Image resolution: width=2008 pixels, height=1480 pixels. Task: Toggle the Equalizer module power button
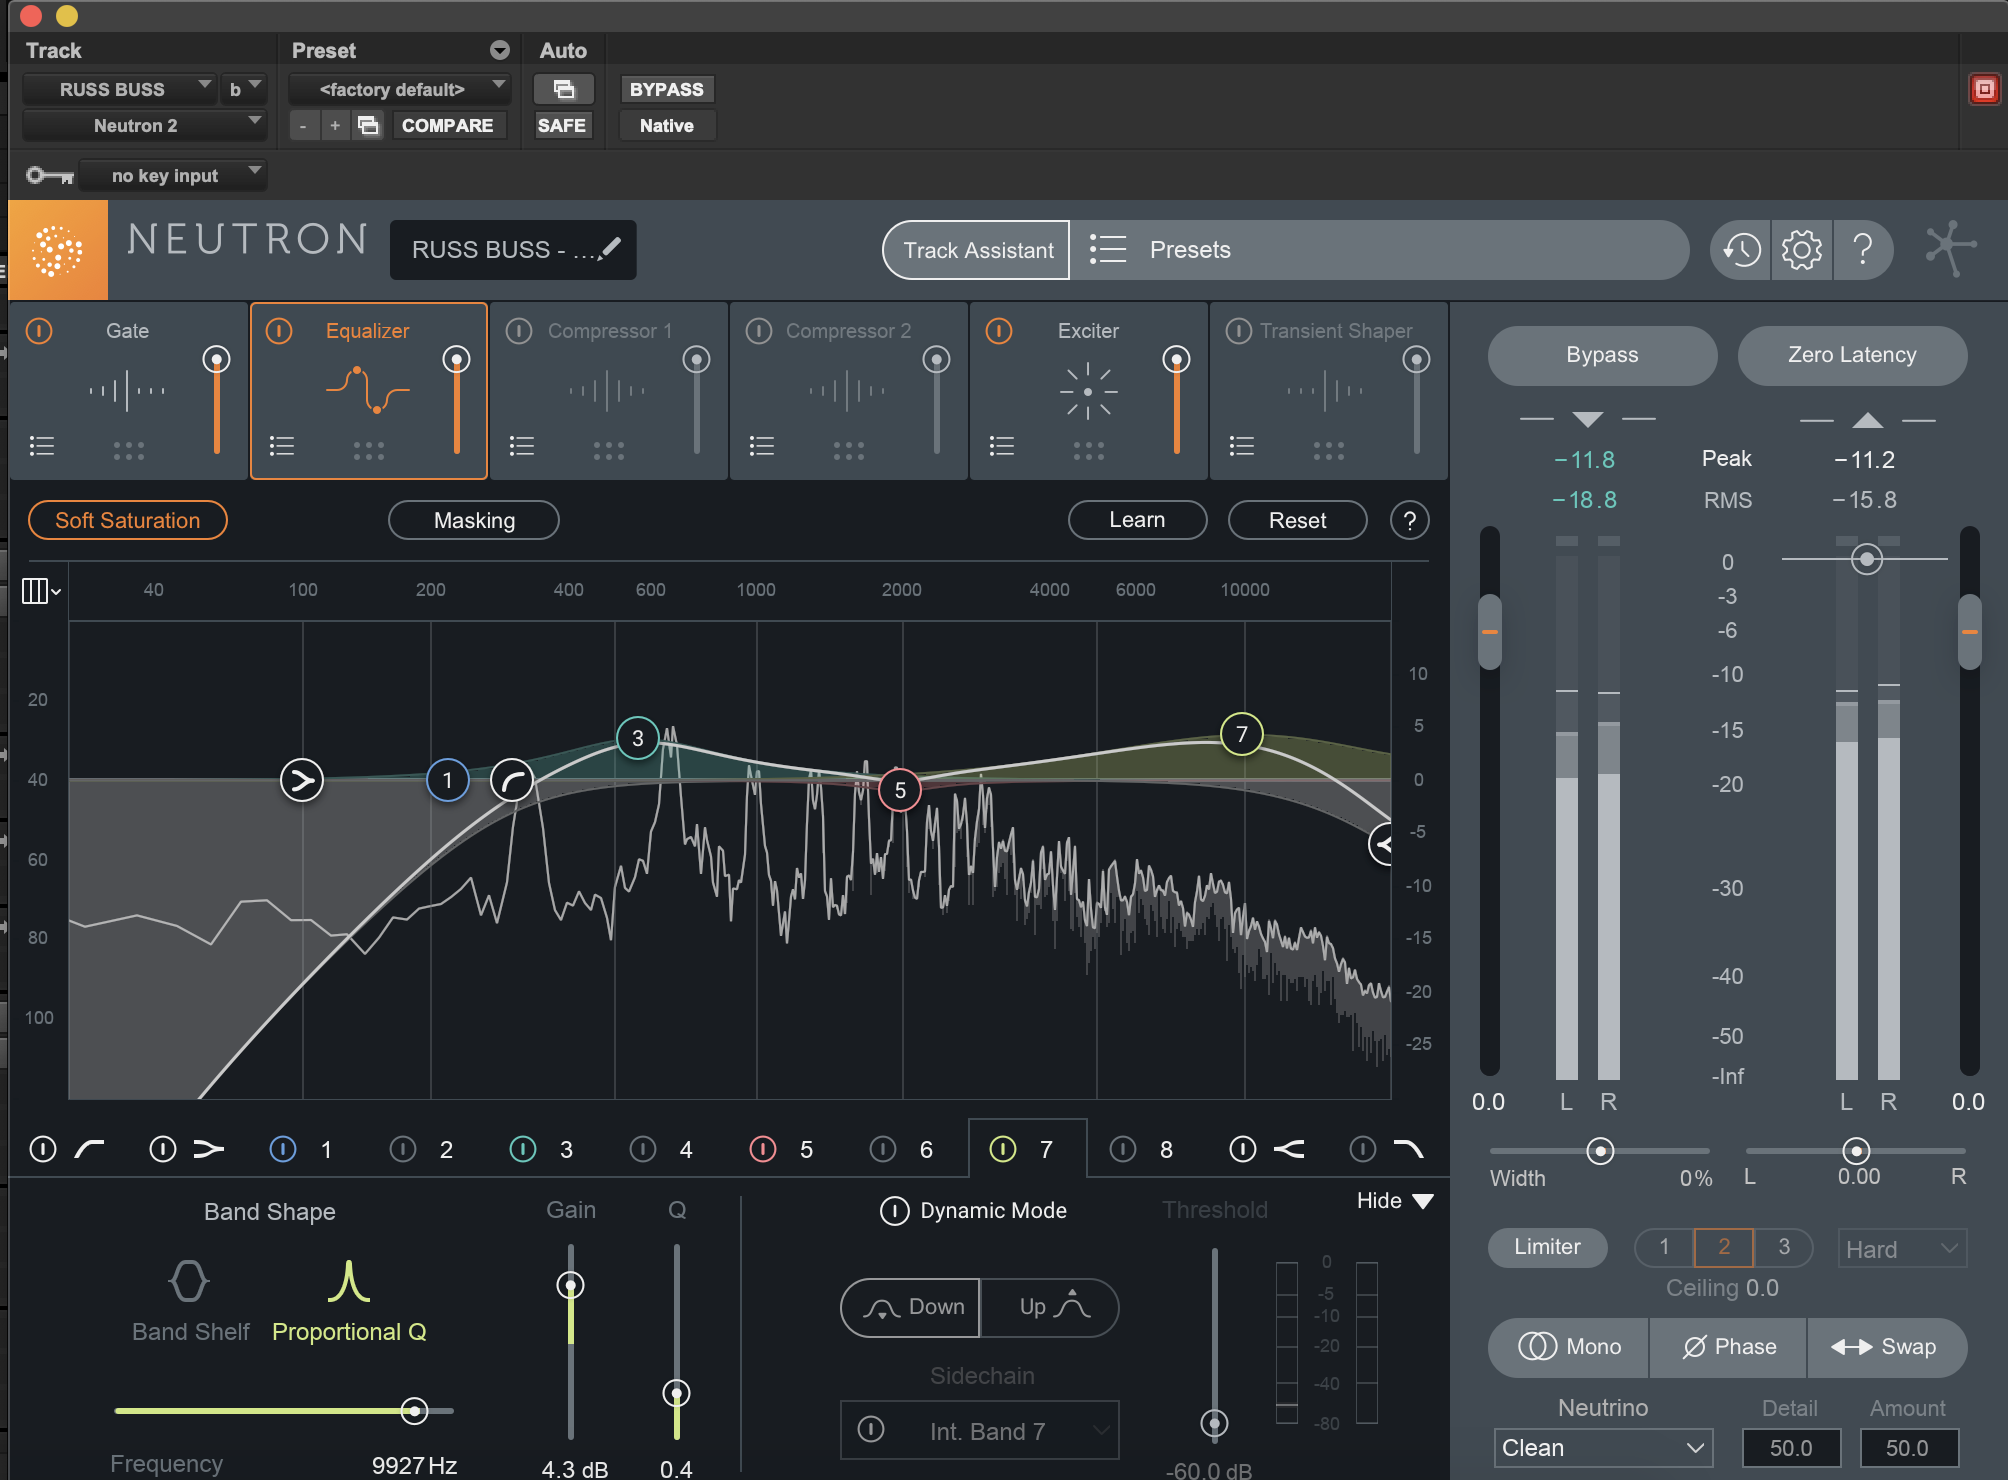279,331
